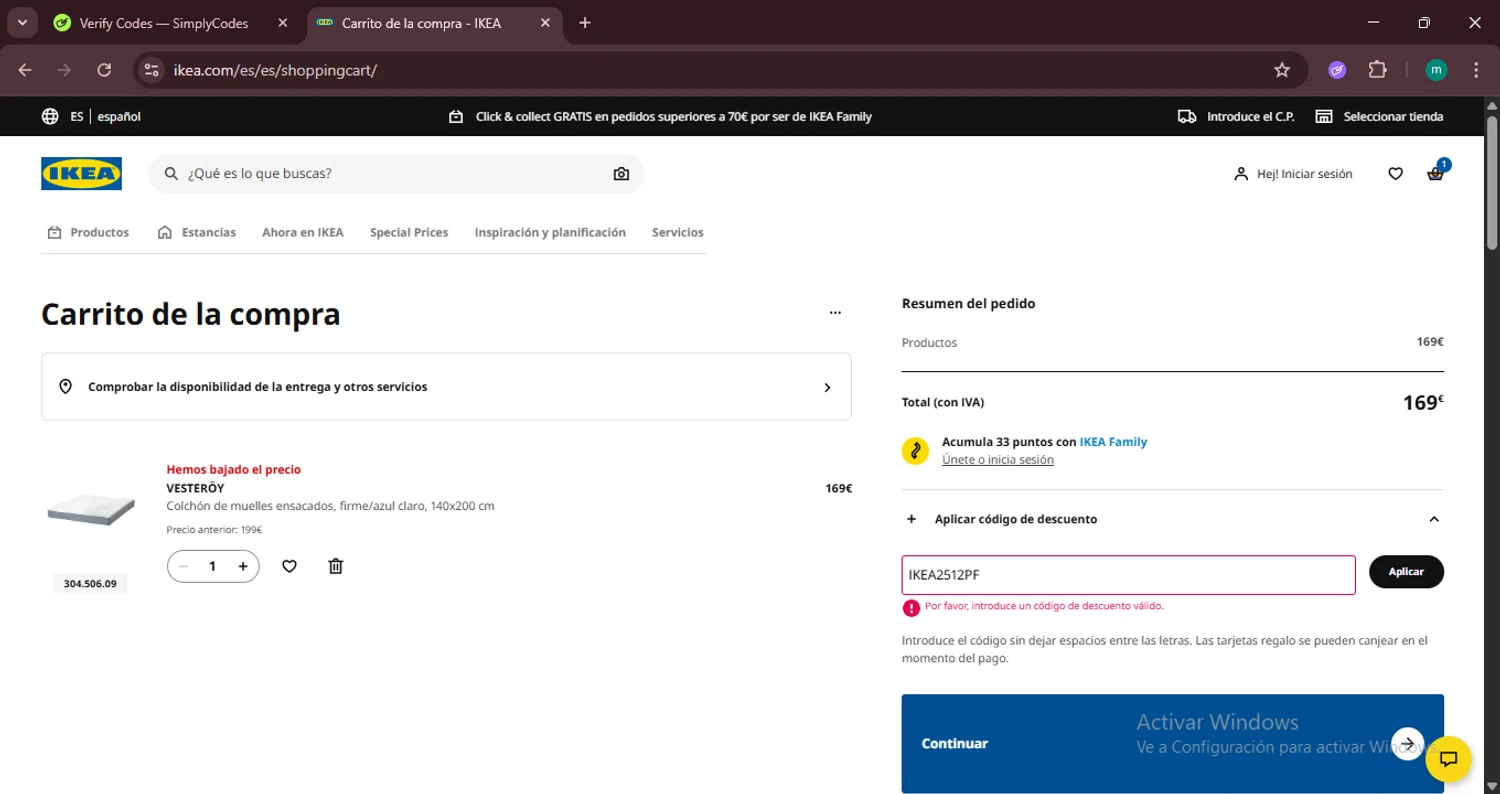Collapse the discount code section chevron
The width and height of the screenshot is (1500, 794).
pyautogui.click(x=1434, y=519)
